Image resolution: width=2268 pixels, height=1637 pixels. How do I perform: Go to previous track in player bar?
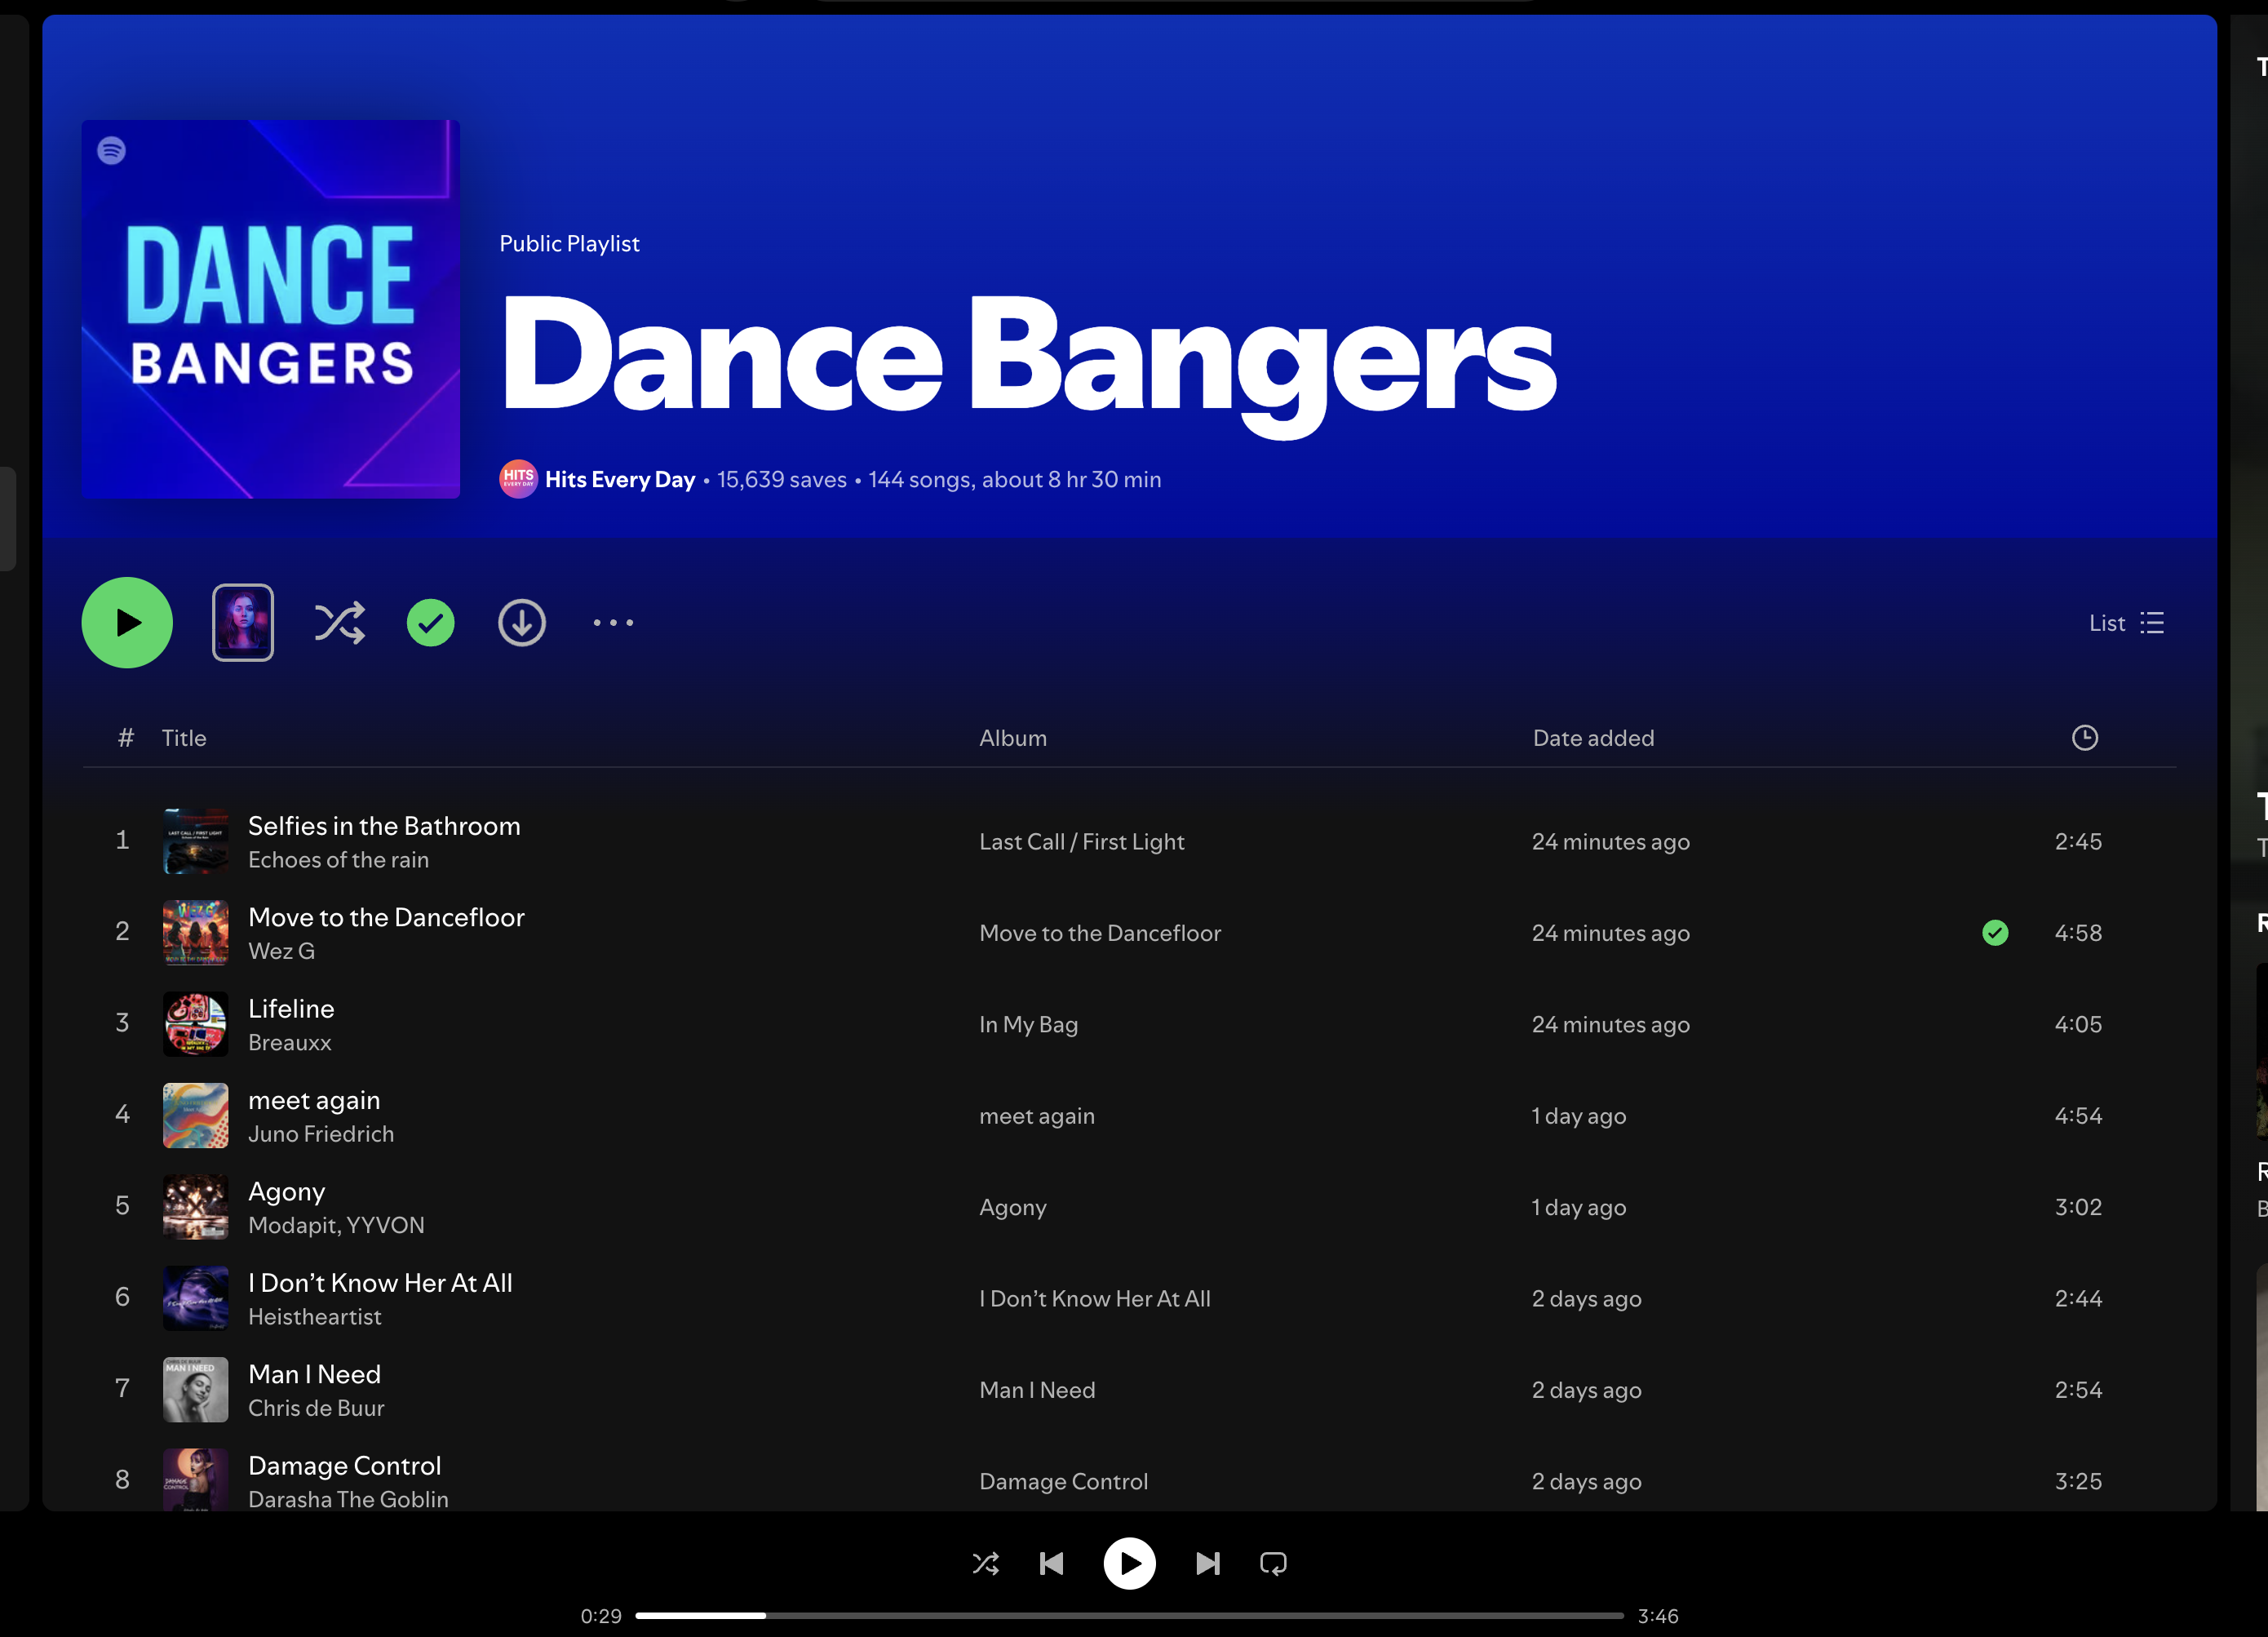tap(1051, 1563)
